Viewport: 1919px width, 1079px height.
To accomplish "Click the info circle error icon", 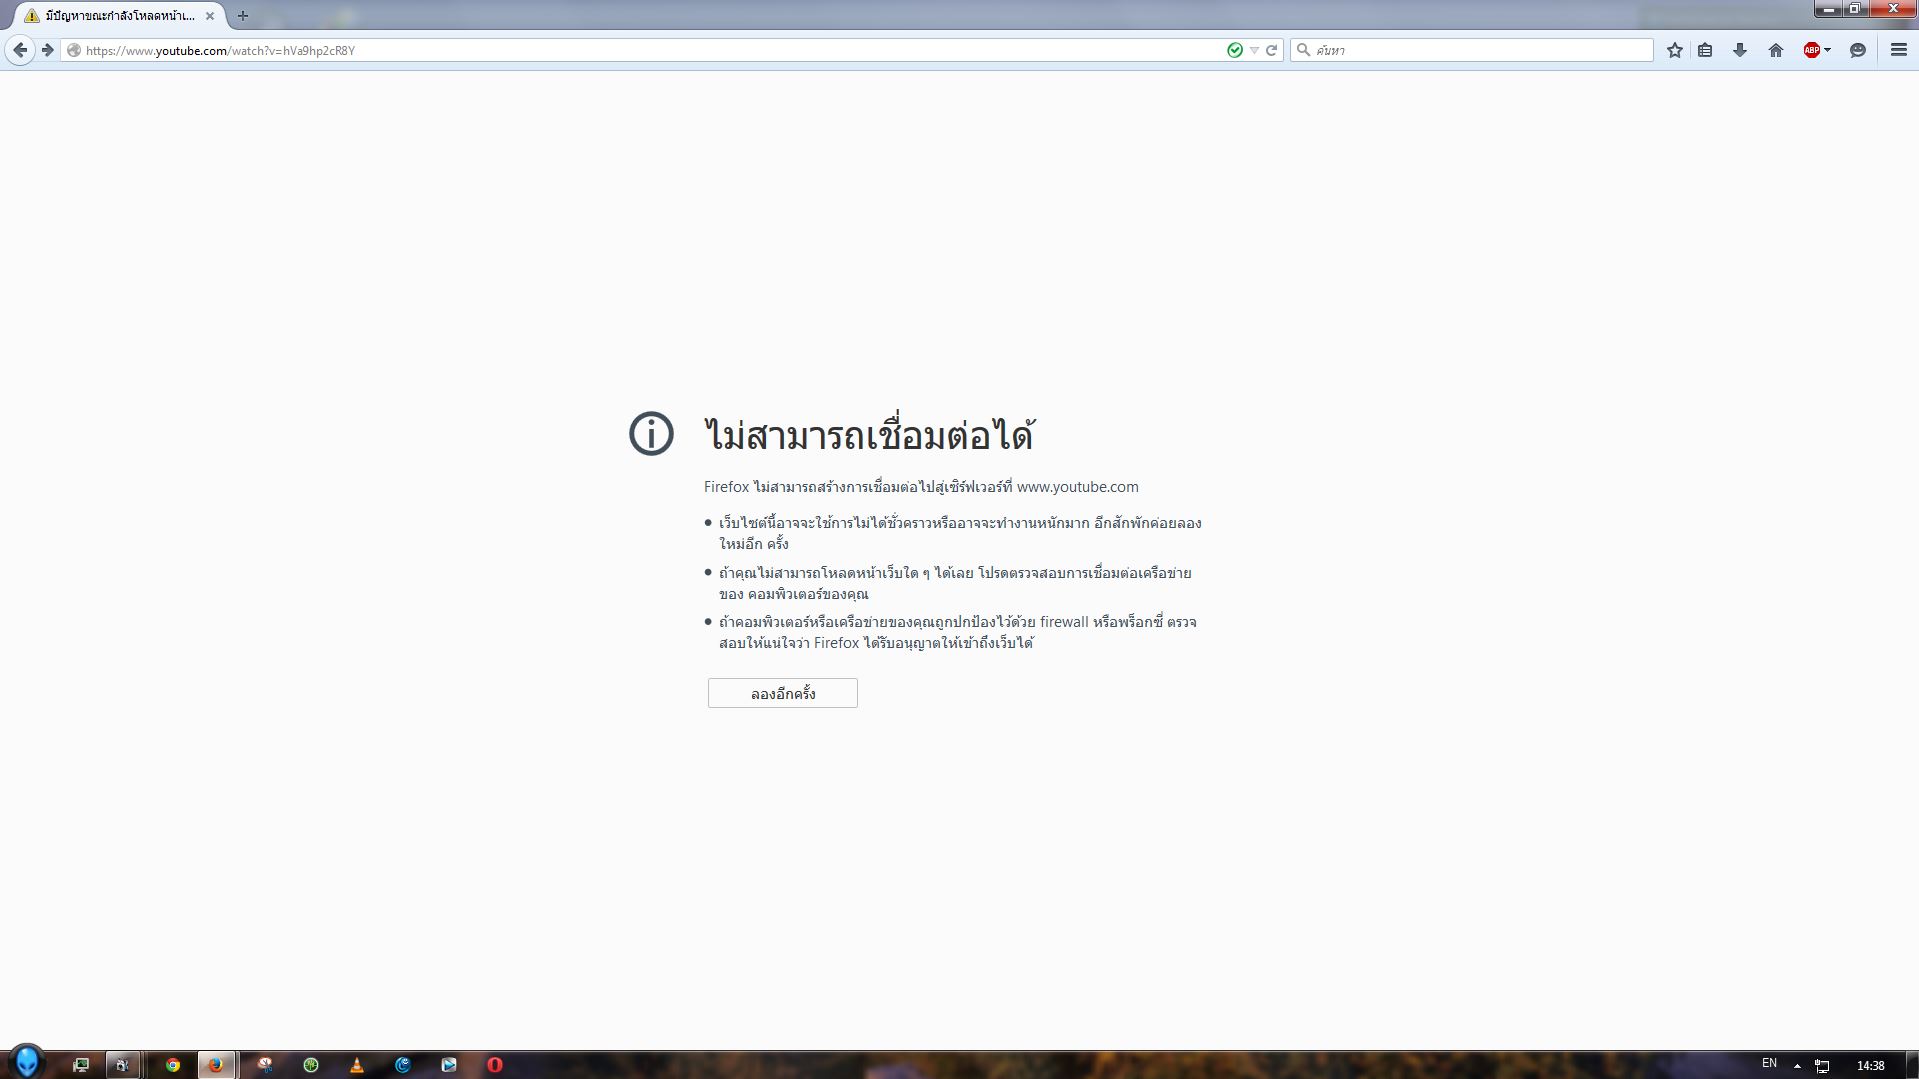I will point(651,434).
